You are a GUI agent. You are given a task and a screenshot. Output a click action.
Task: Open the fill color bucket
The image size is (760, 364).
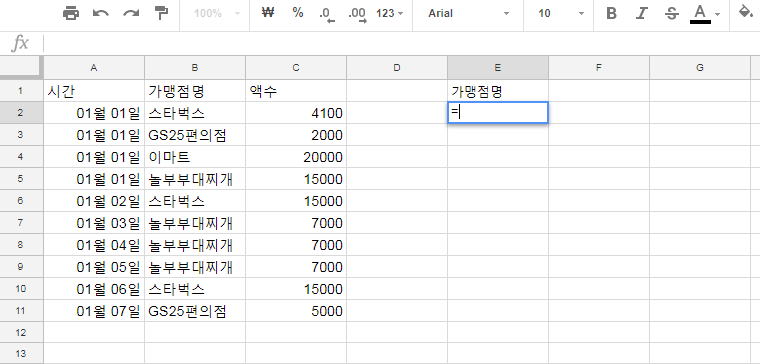(745, 12)
